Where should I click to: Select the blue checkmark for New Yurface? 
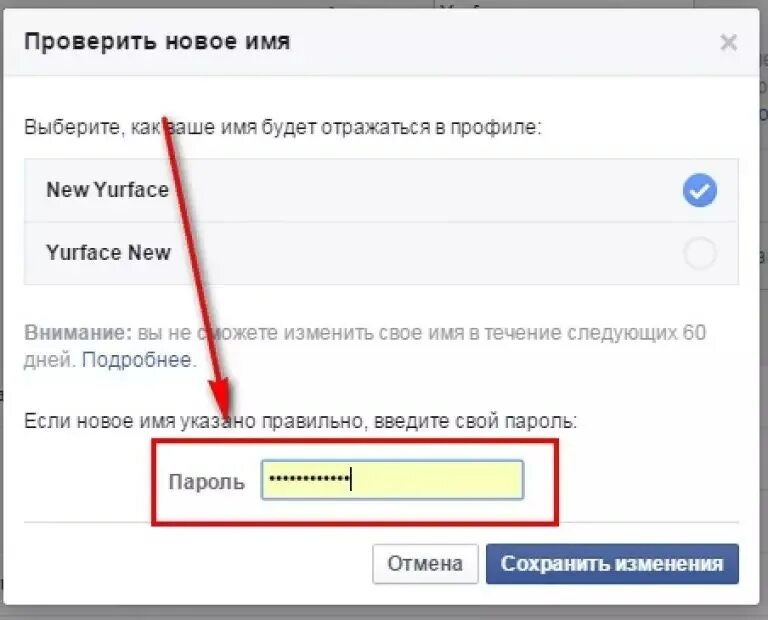[699, 190]
